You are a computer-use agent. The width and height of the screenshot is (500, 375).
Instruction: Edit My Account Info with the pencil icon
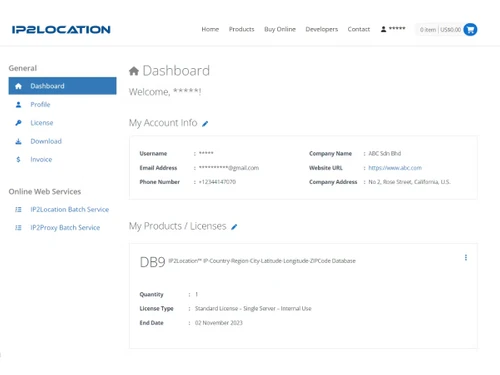205,124
